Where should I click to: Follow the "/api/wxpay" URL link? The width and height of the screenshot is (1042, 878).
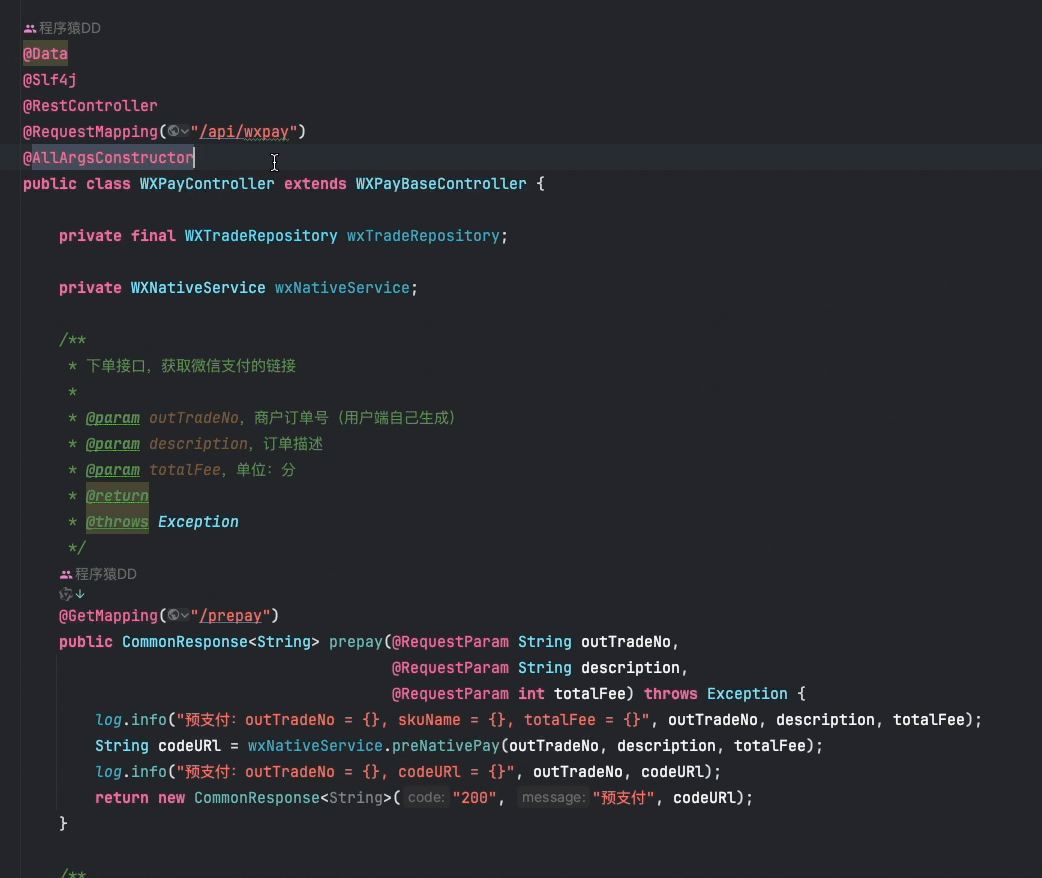tap(244, 132)
